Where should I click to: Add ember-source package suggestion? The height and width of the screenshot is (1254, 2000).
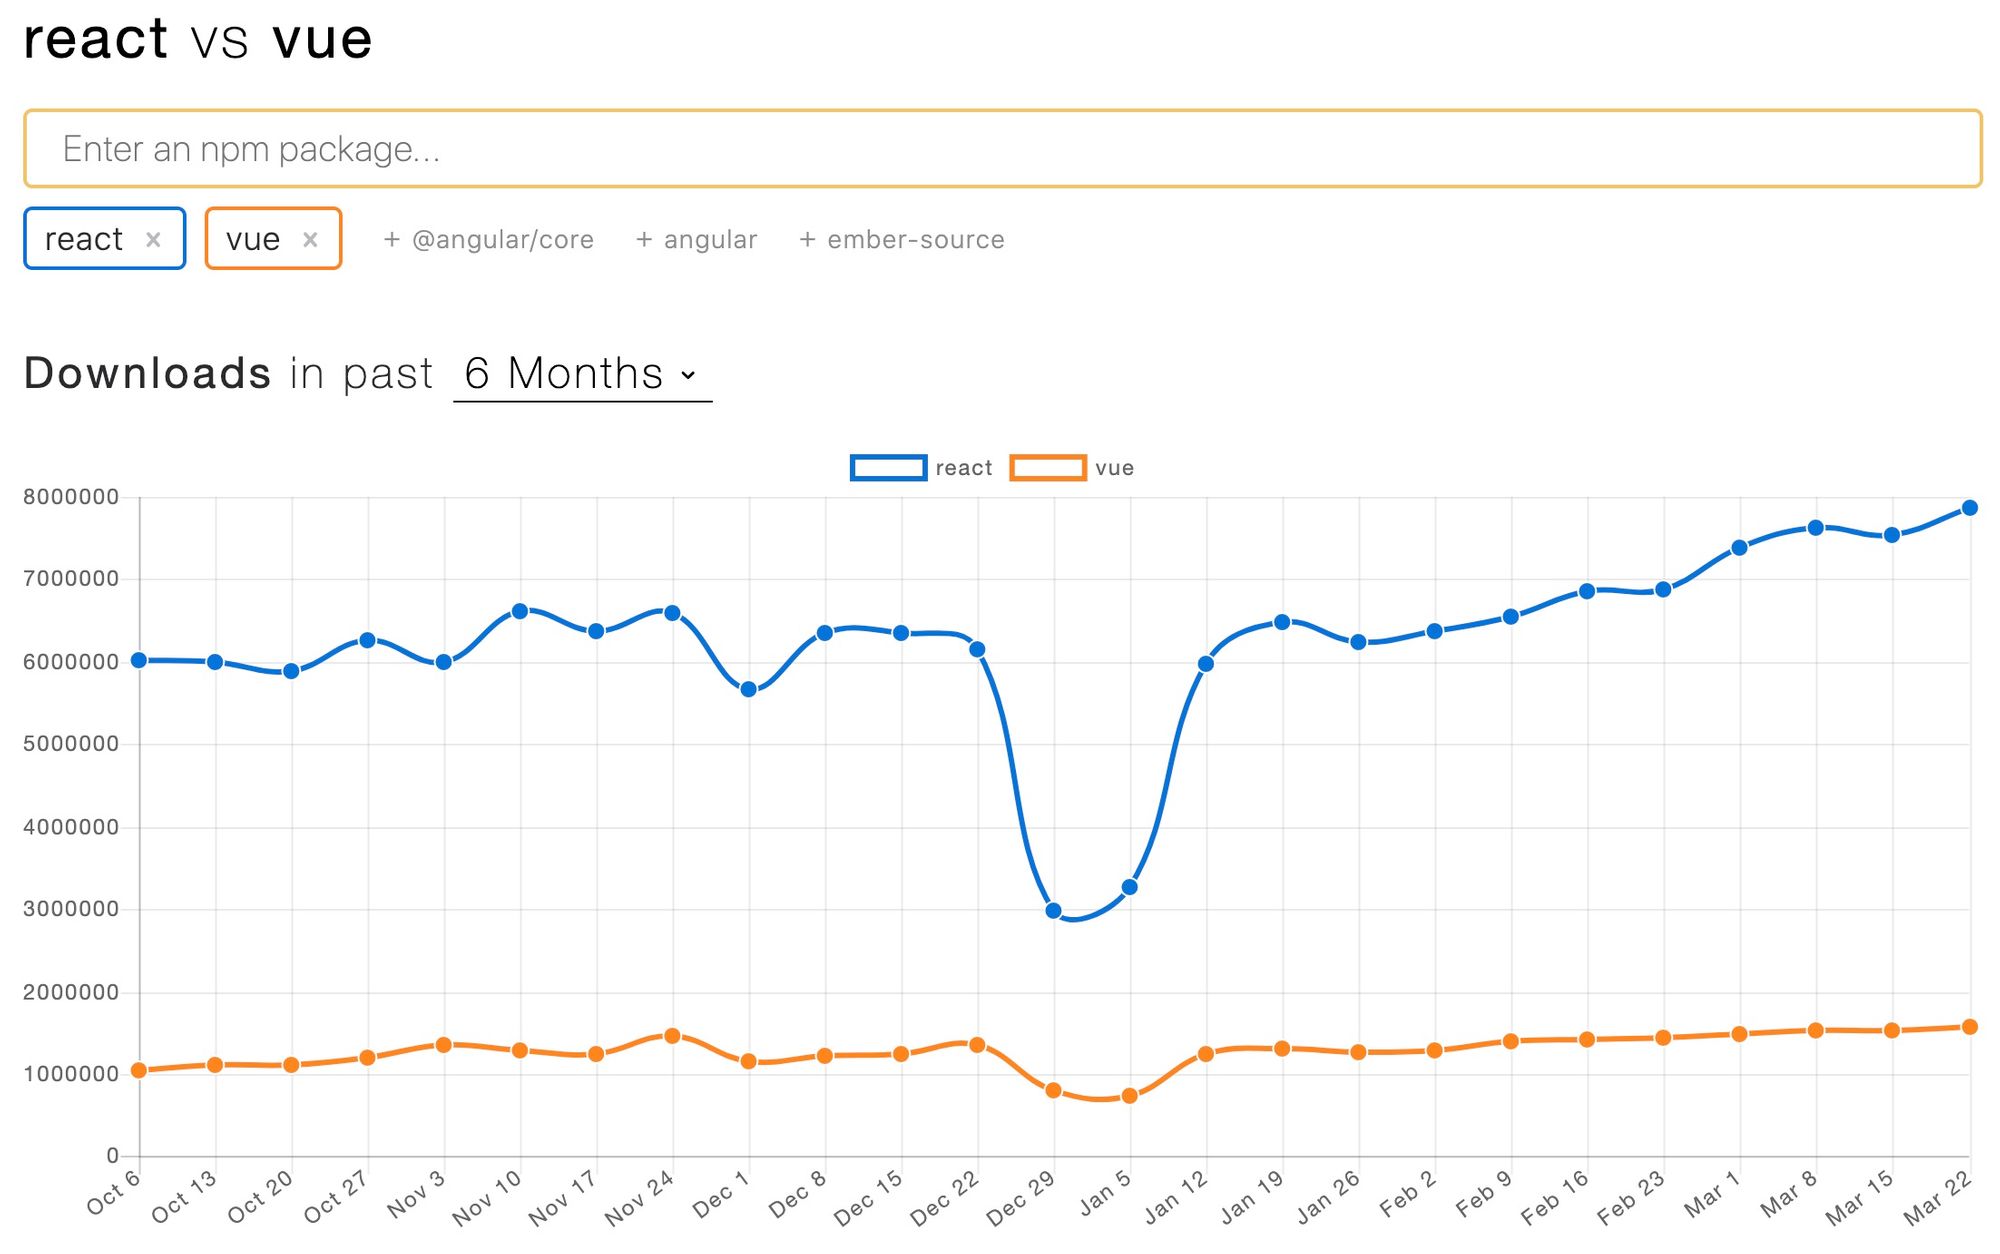coord(902,239)
